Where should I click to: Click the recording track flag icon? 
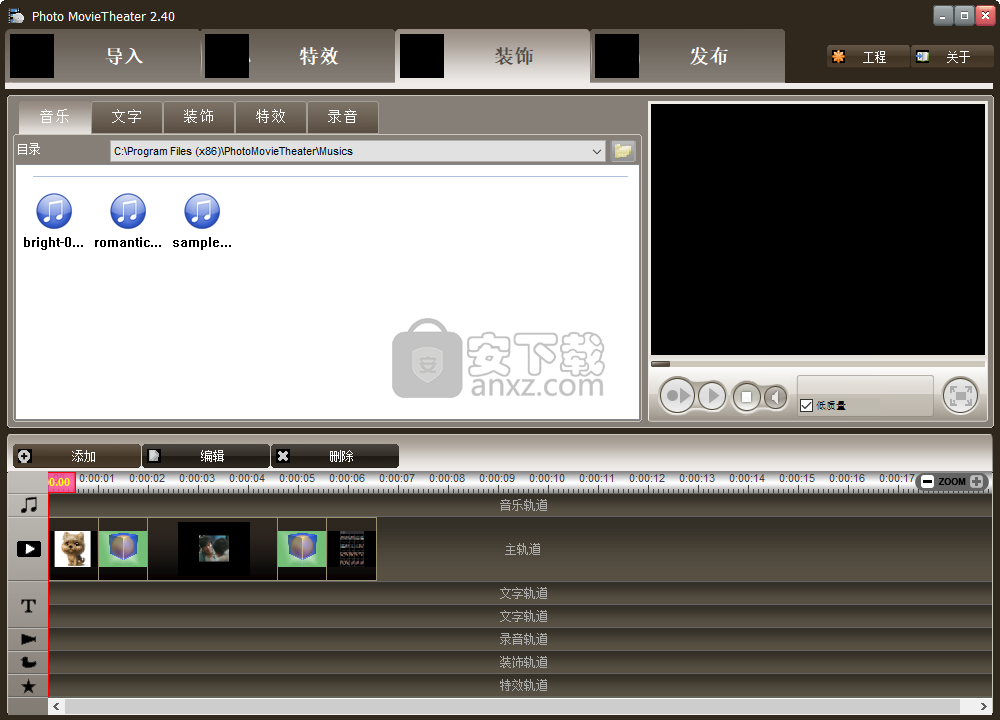coord(29,639)
